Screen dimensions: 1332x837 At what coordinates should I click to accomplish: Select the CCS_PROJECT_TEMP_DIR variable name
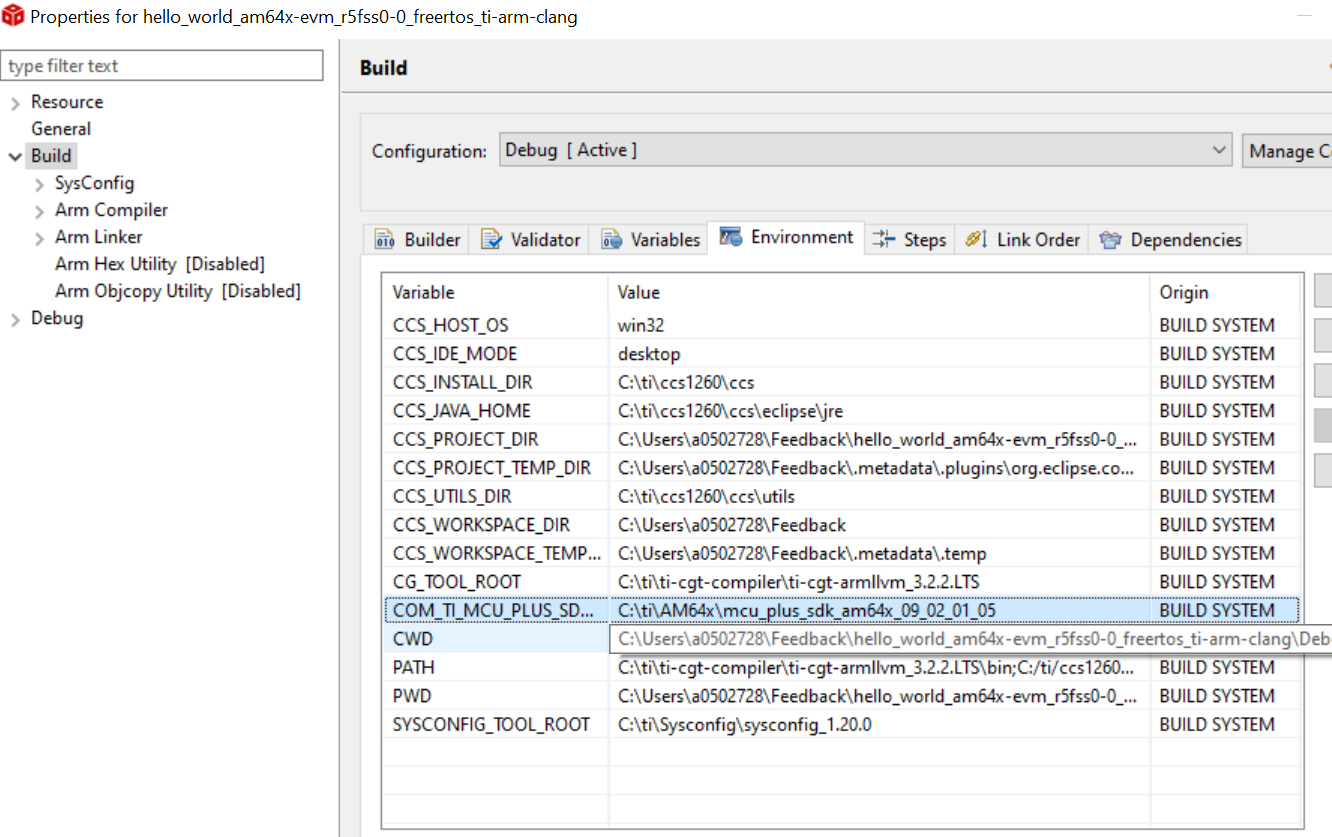(491, 468)
